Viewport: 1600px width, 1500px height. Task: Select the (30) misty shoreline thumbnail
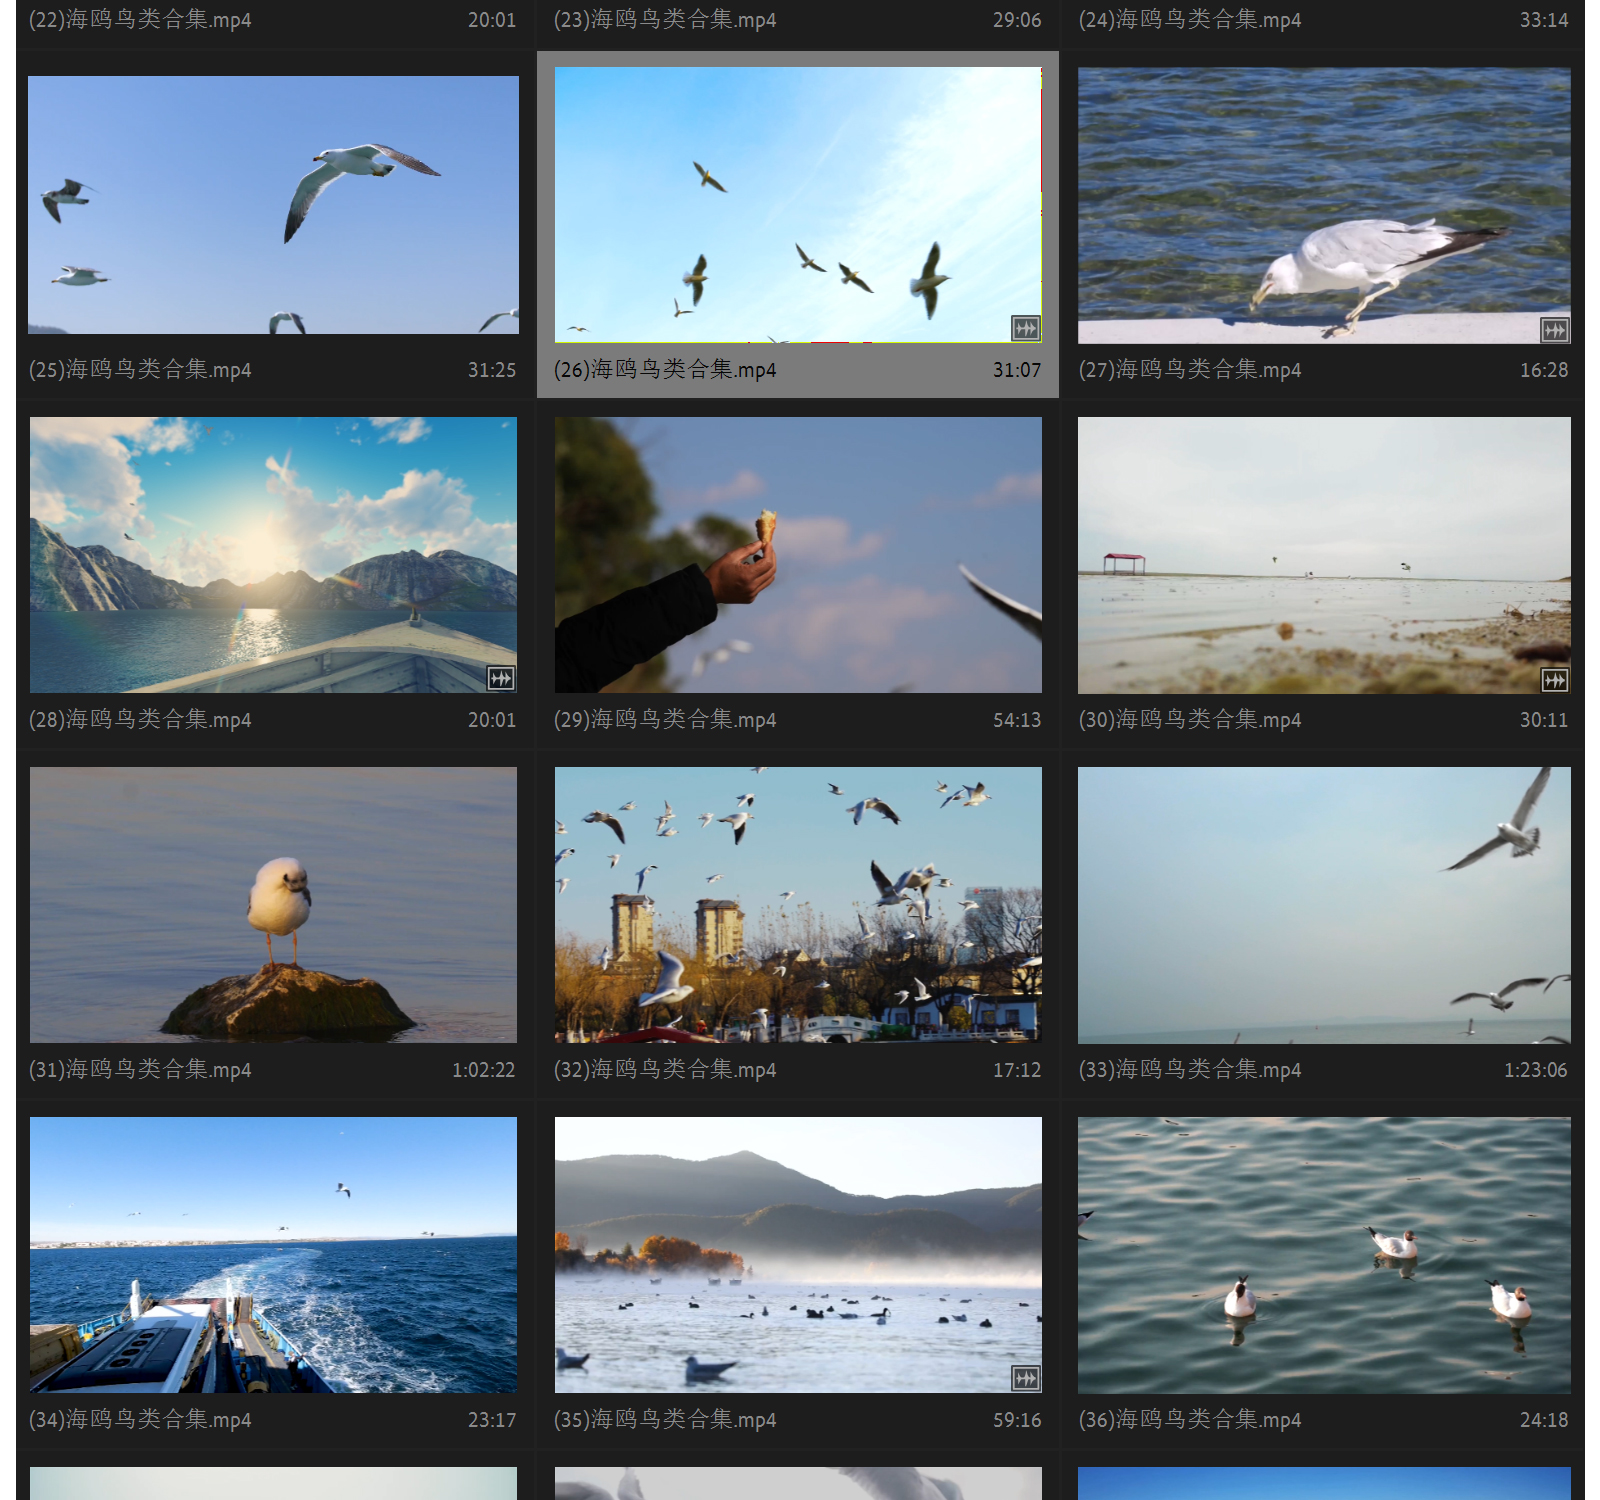(1324, 555)
